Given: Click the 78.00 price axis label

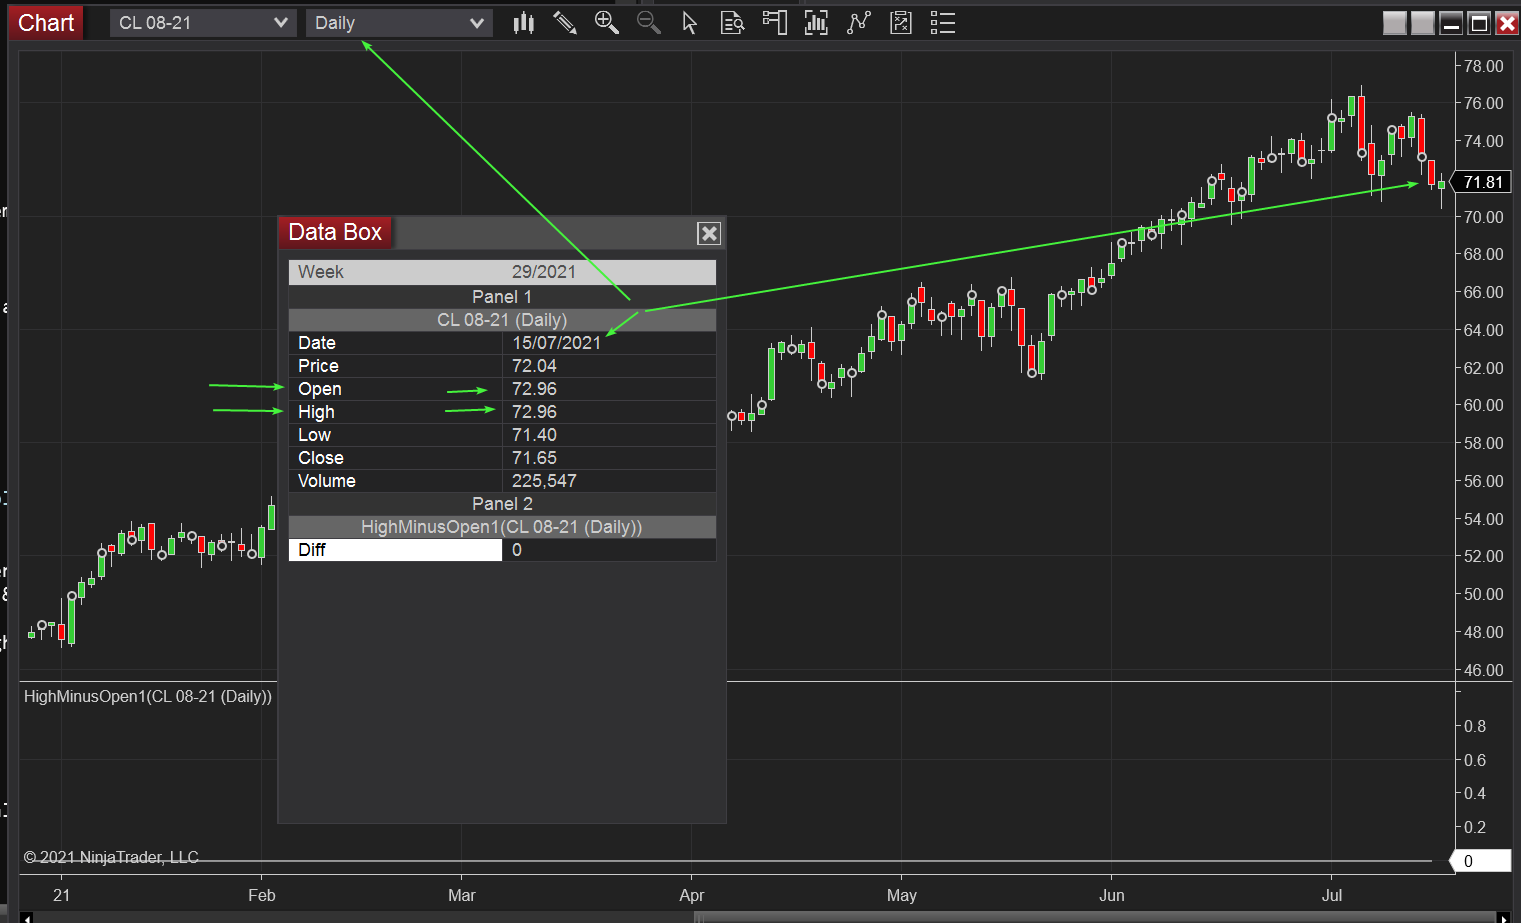Looking at the screenshot, I should pos(1483,66).
